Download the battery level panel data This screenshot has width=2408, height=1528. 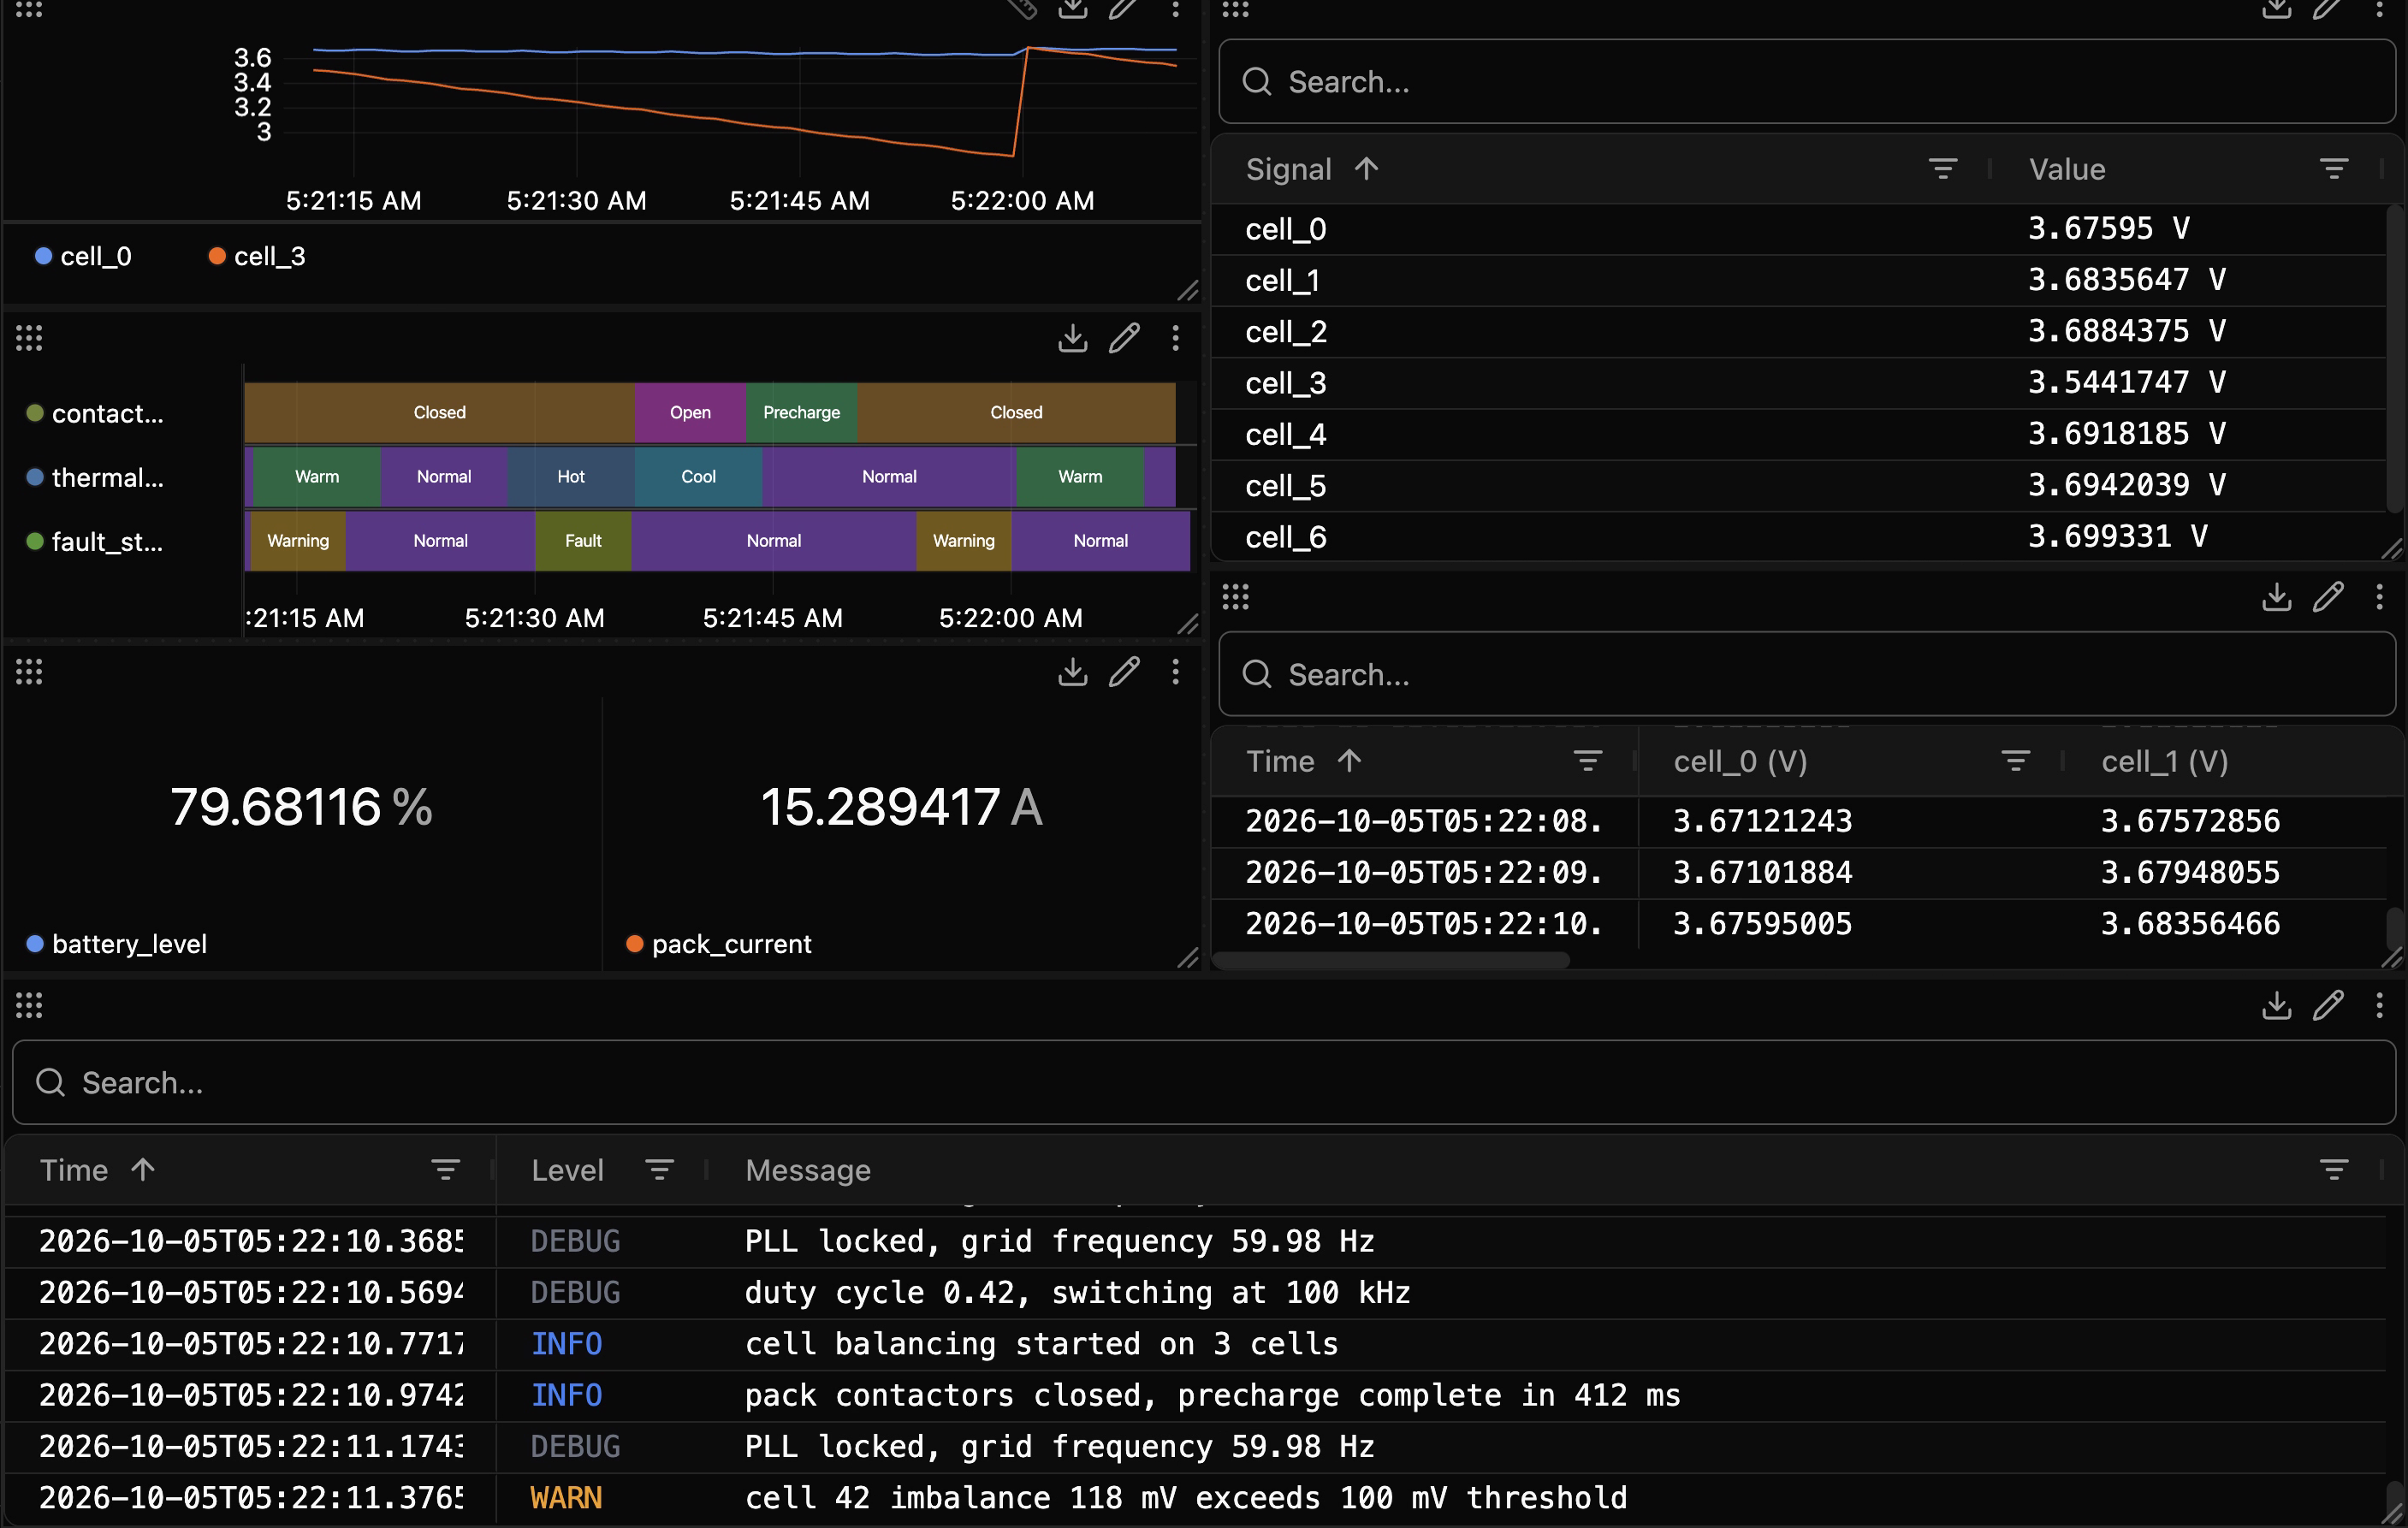[x=1072, y=672]
